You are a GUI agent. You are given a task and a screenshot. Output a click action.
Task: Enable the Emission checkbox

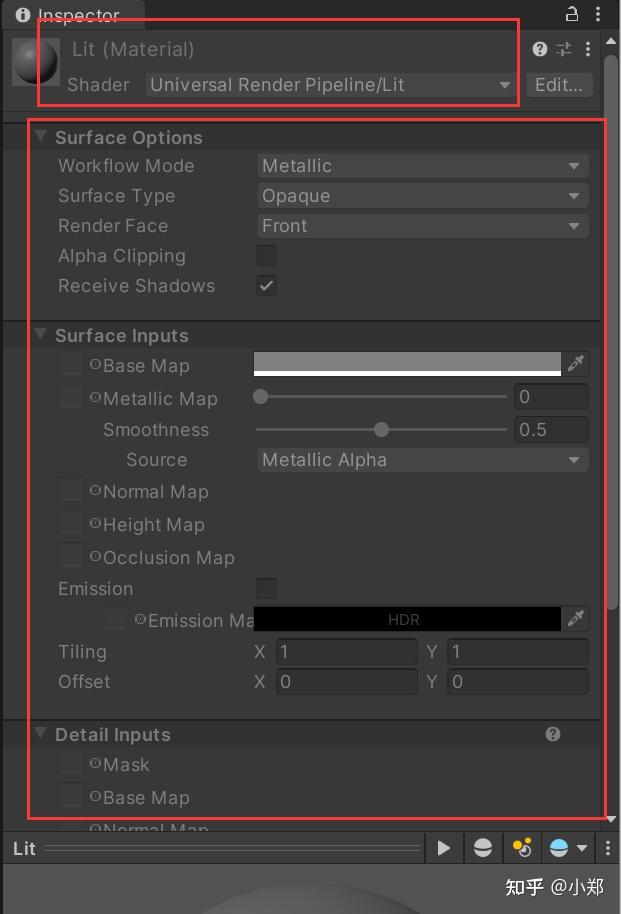tap(266, 588)
